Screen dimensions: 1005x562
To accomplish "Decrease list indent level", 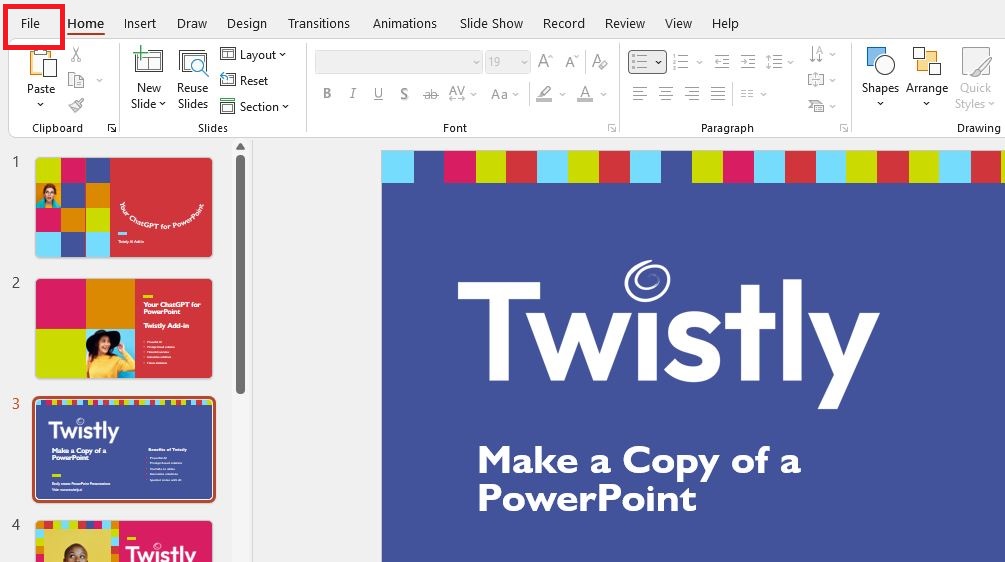I will pos(722,62).
